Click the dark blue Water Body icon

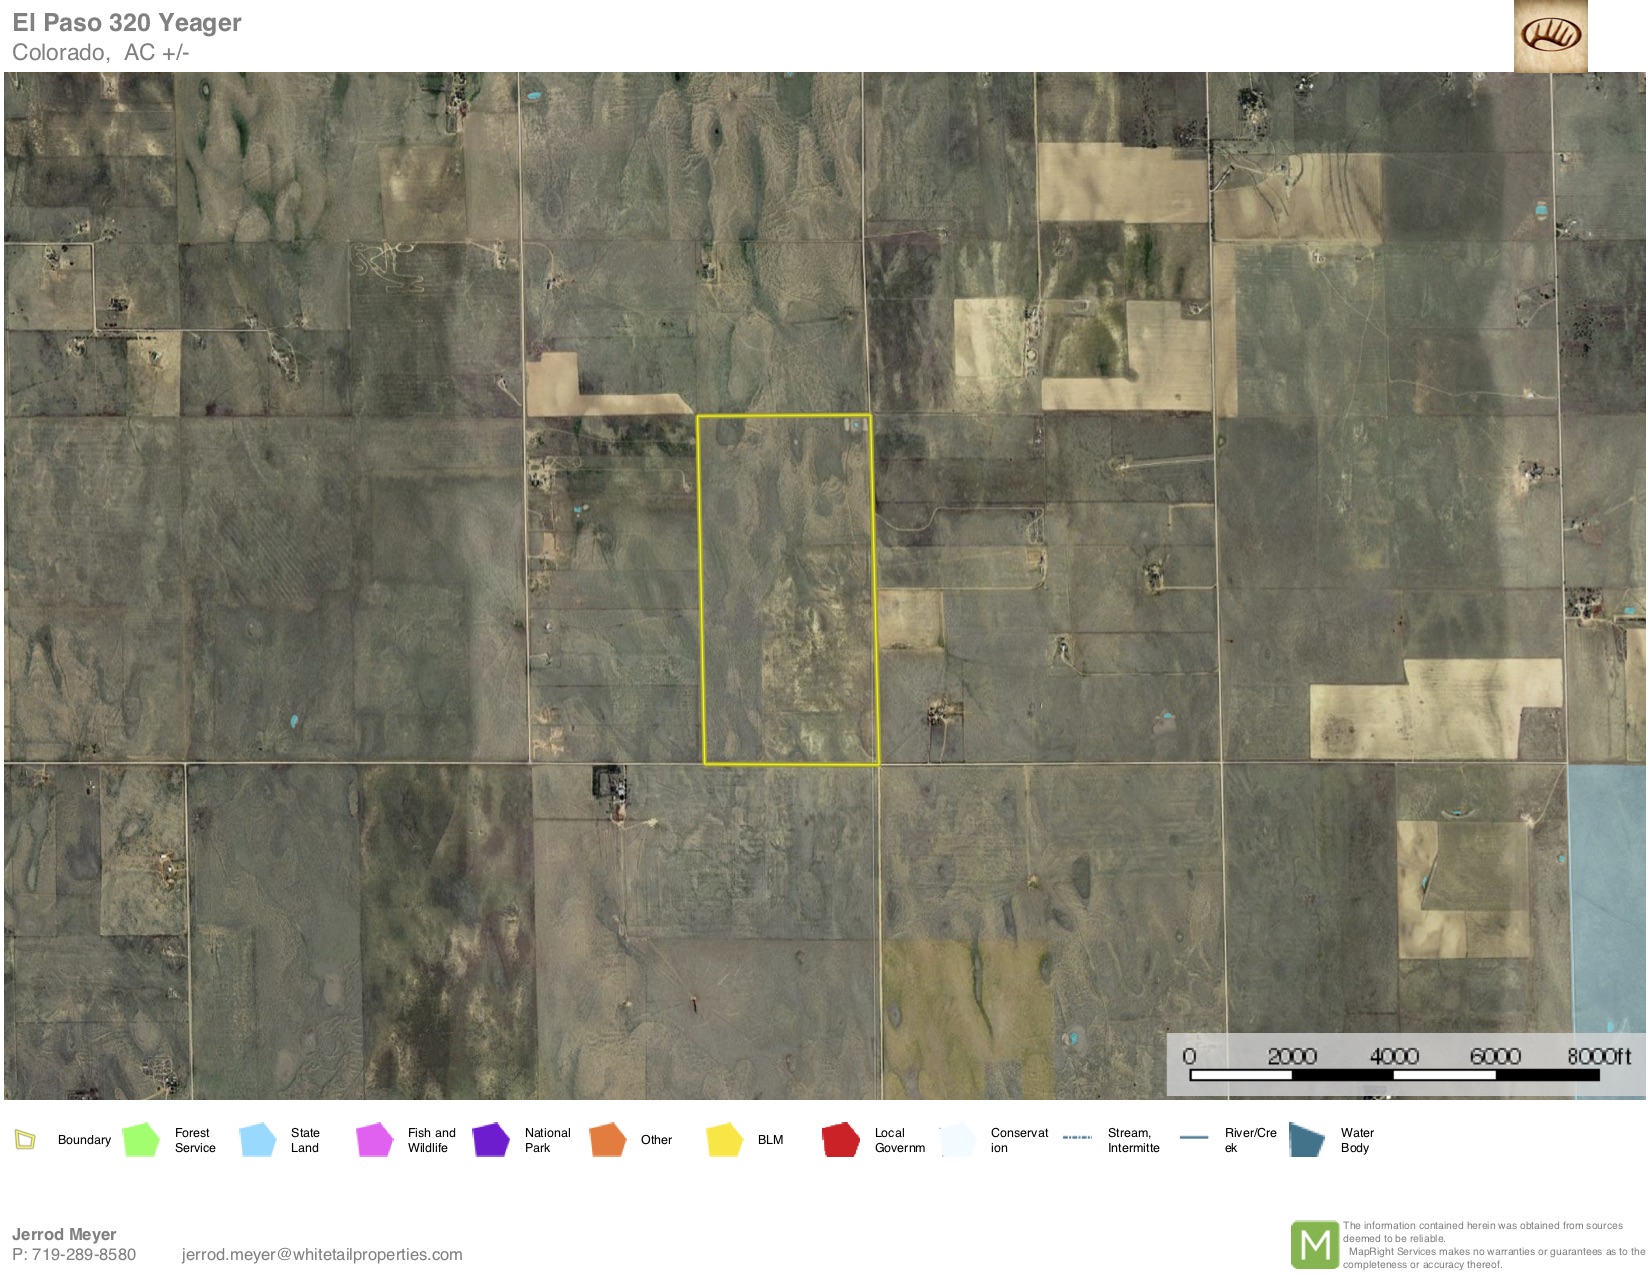pos(1307,1139)
